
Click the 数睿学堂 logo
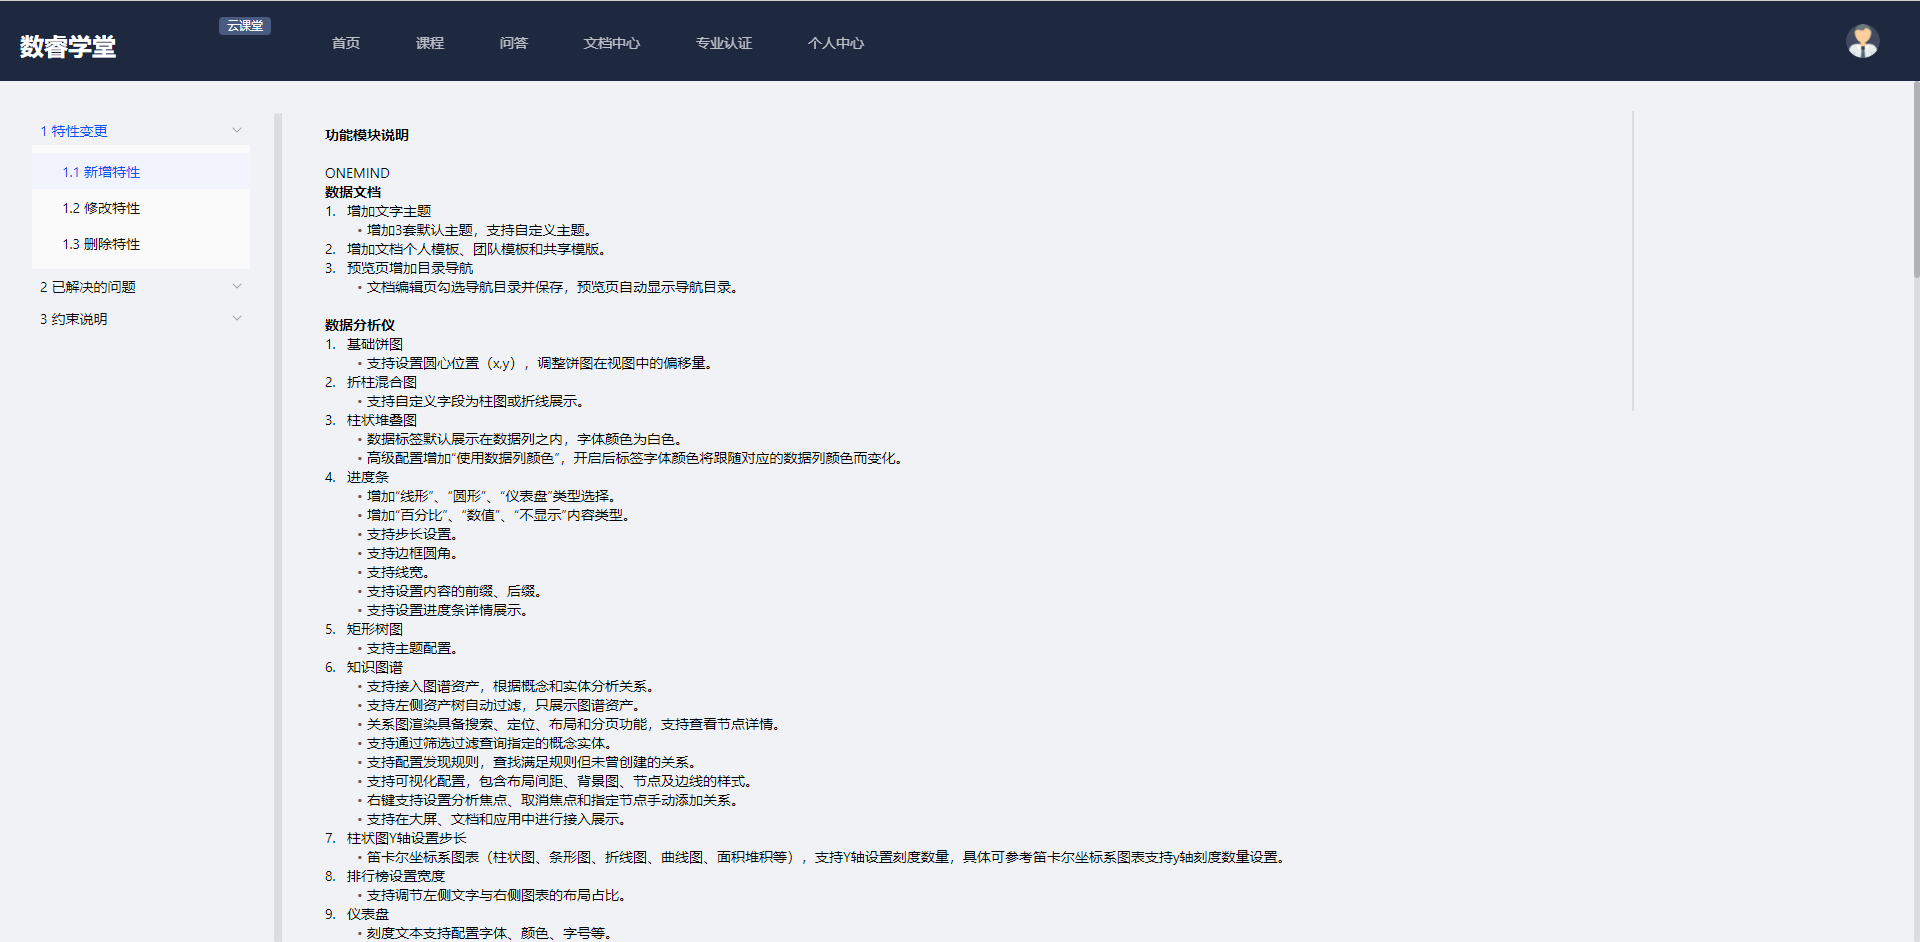[x=68, y=47]
